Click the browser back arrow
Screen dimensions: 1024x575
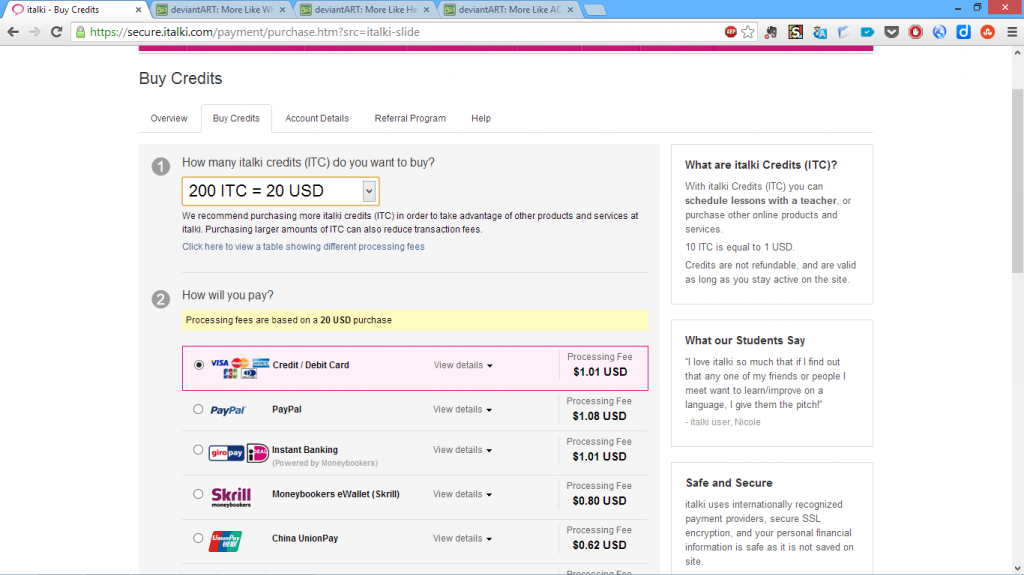(13, 32)
